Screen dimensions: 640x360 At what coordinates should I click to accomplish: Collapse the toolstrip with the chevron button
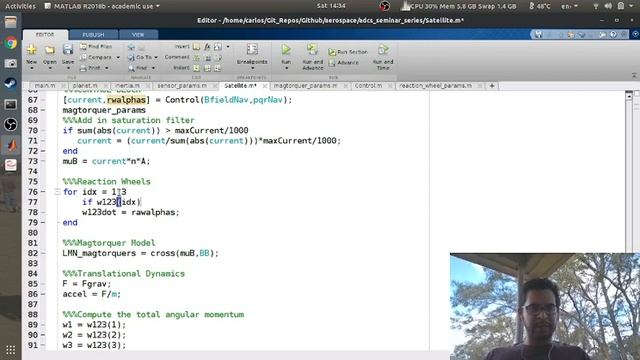(x=634, y=76)
